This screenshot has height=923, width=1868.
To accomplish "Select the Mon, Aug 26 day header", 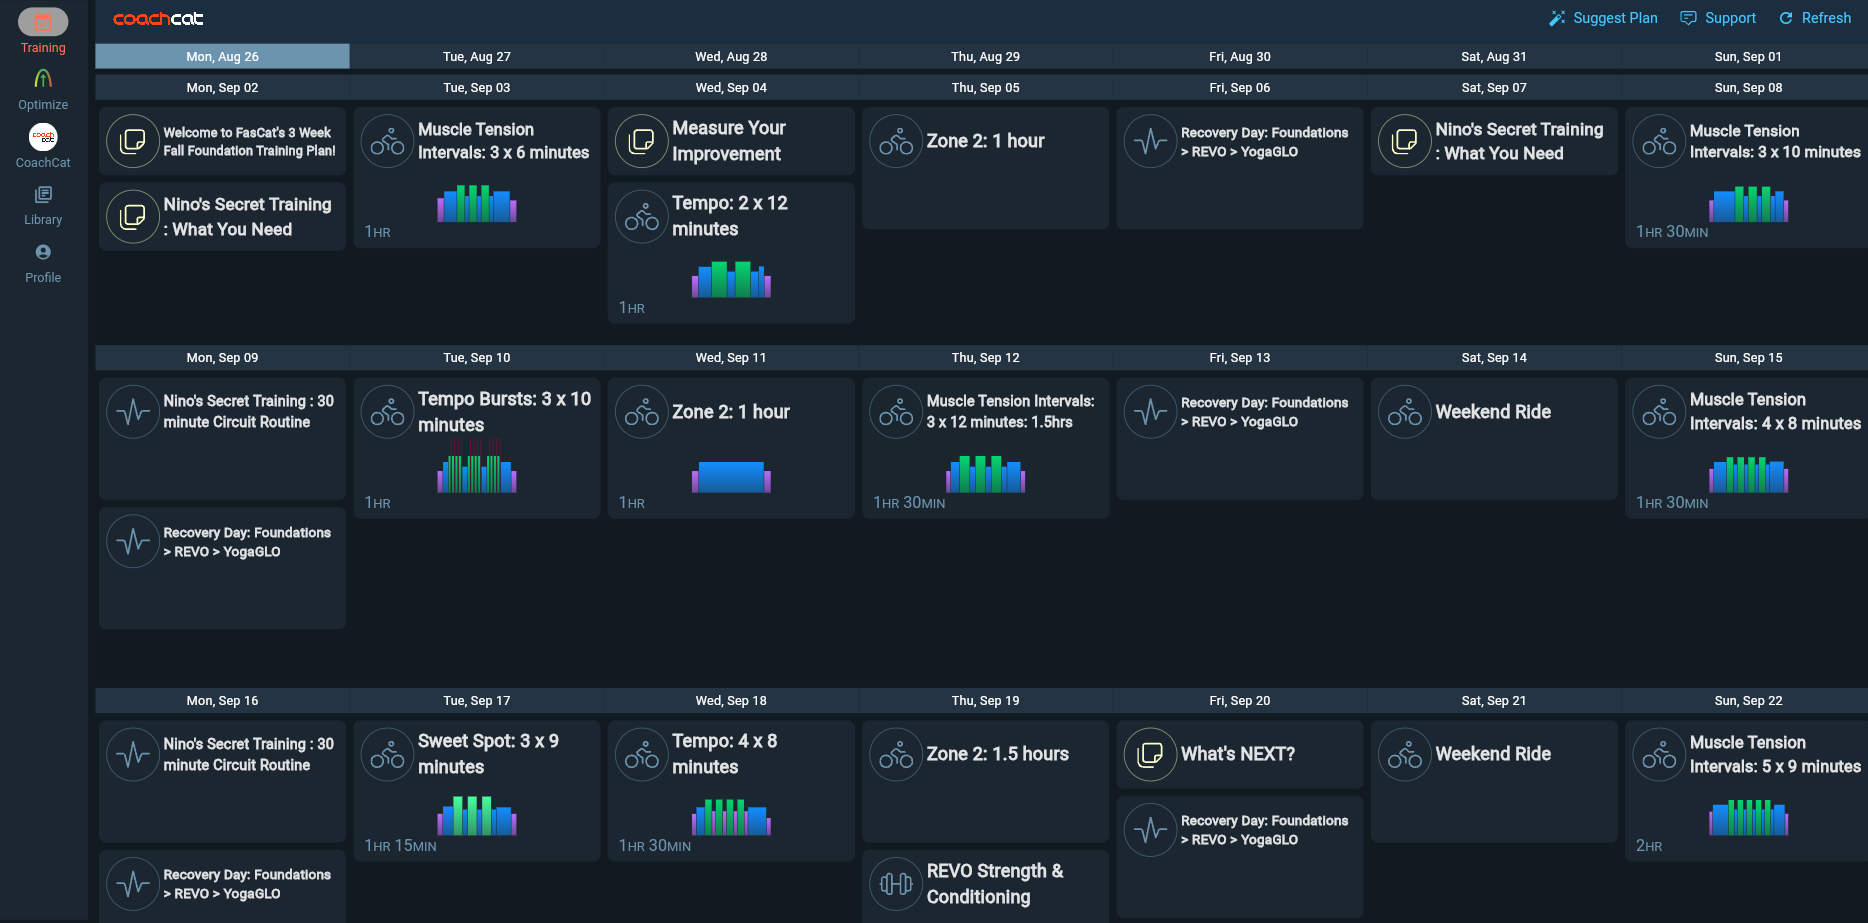I will pyautogui.click(x=222, y=57).
